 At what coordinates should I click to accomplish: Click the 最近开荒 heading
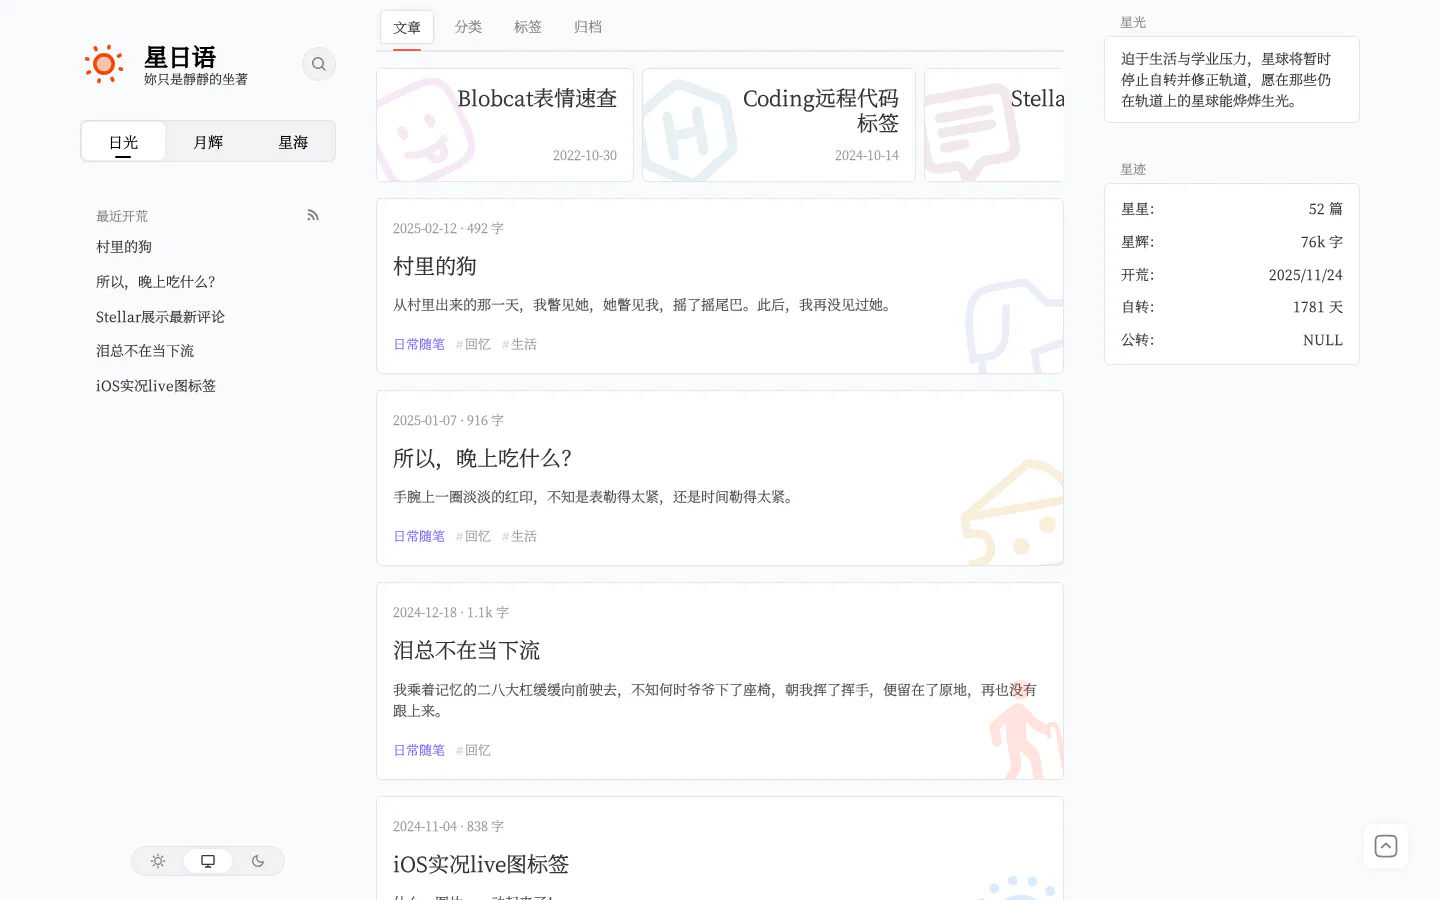coord(122,216)
